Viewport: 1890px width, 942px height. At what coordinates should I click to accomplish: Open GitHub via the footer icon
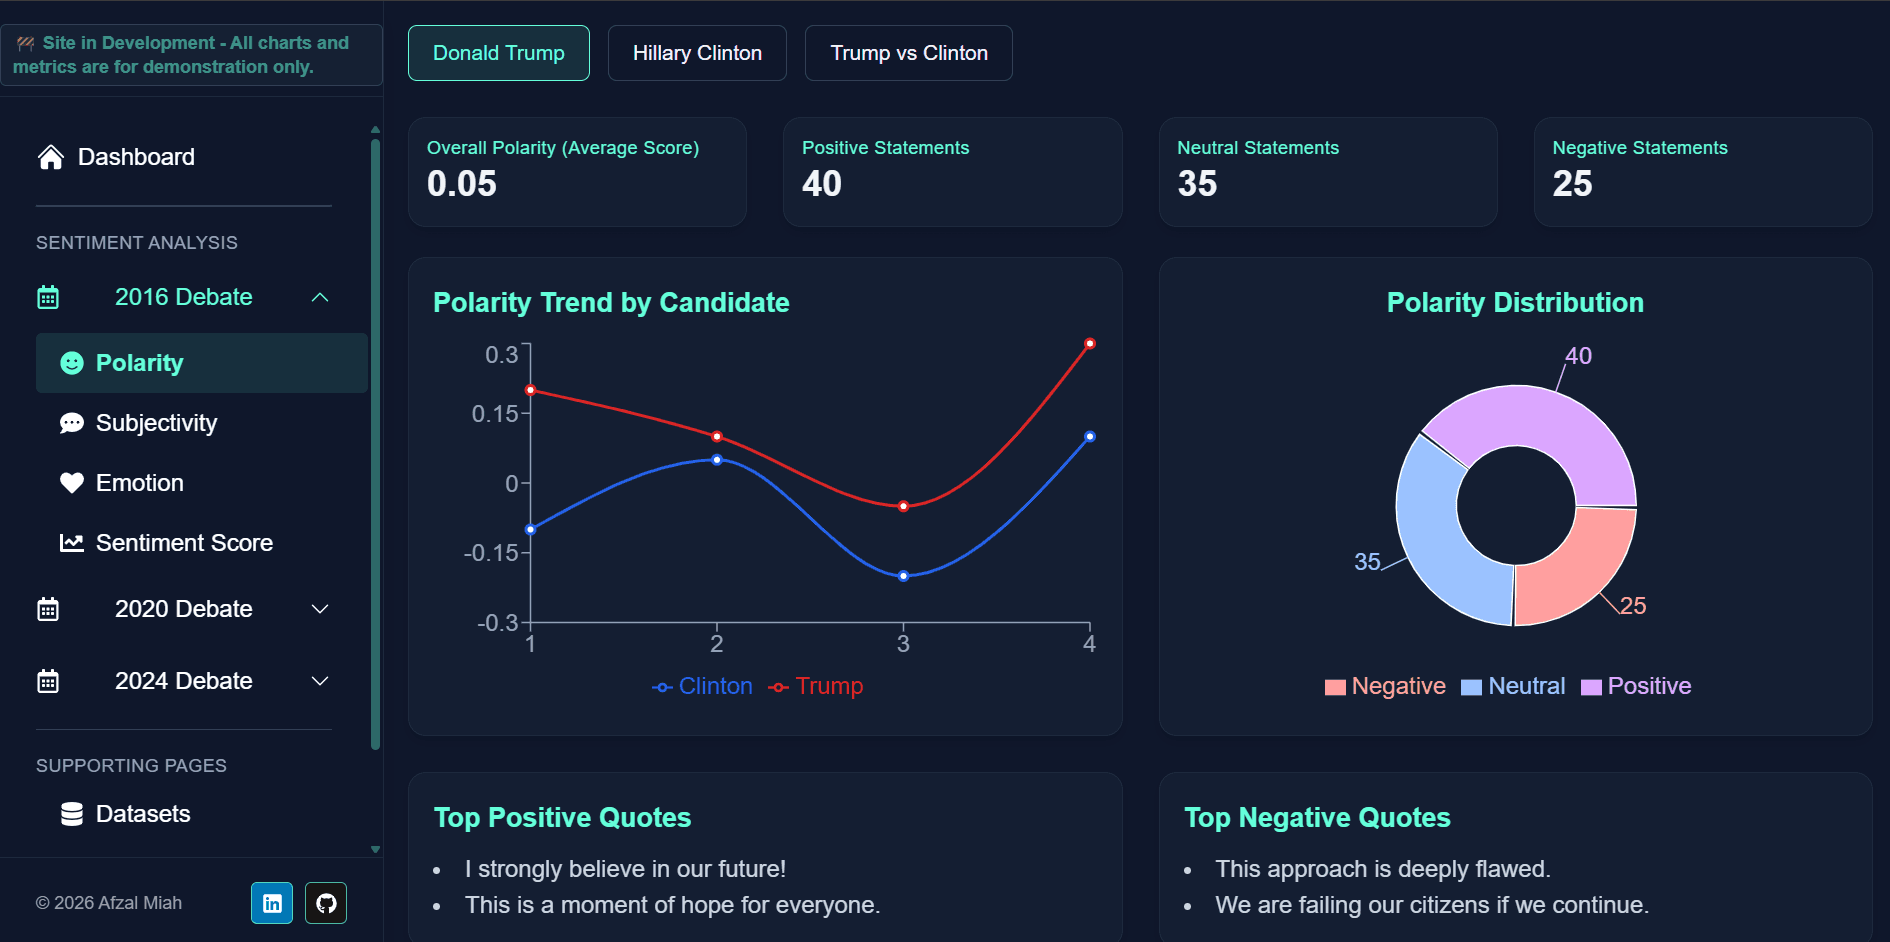tap(325, 903)
